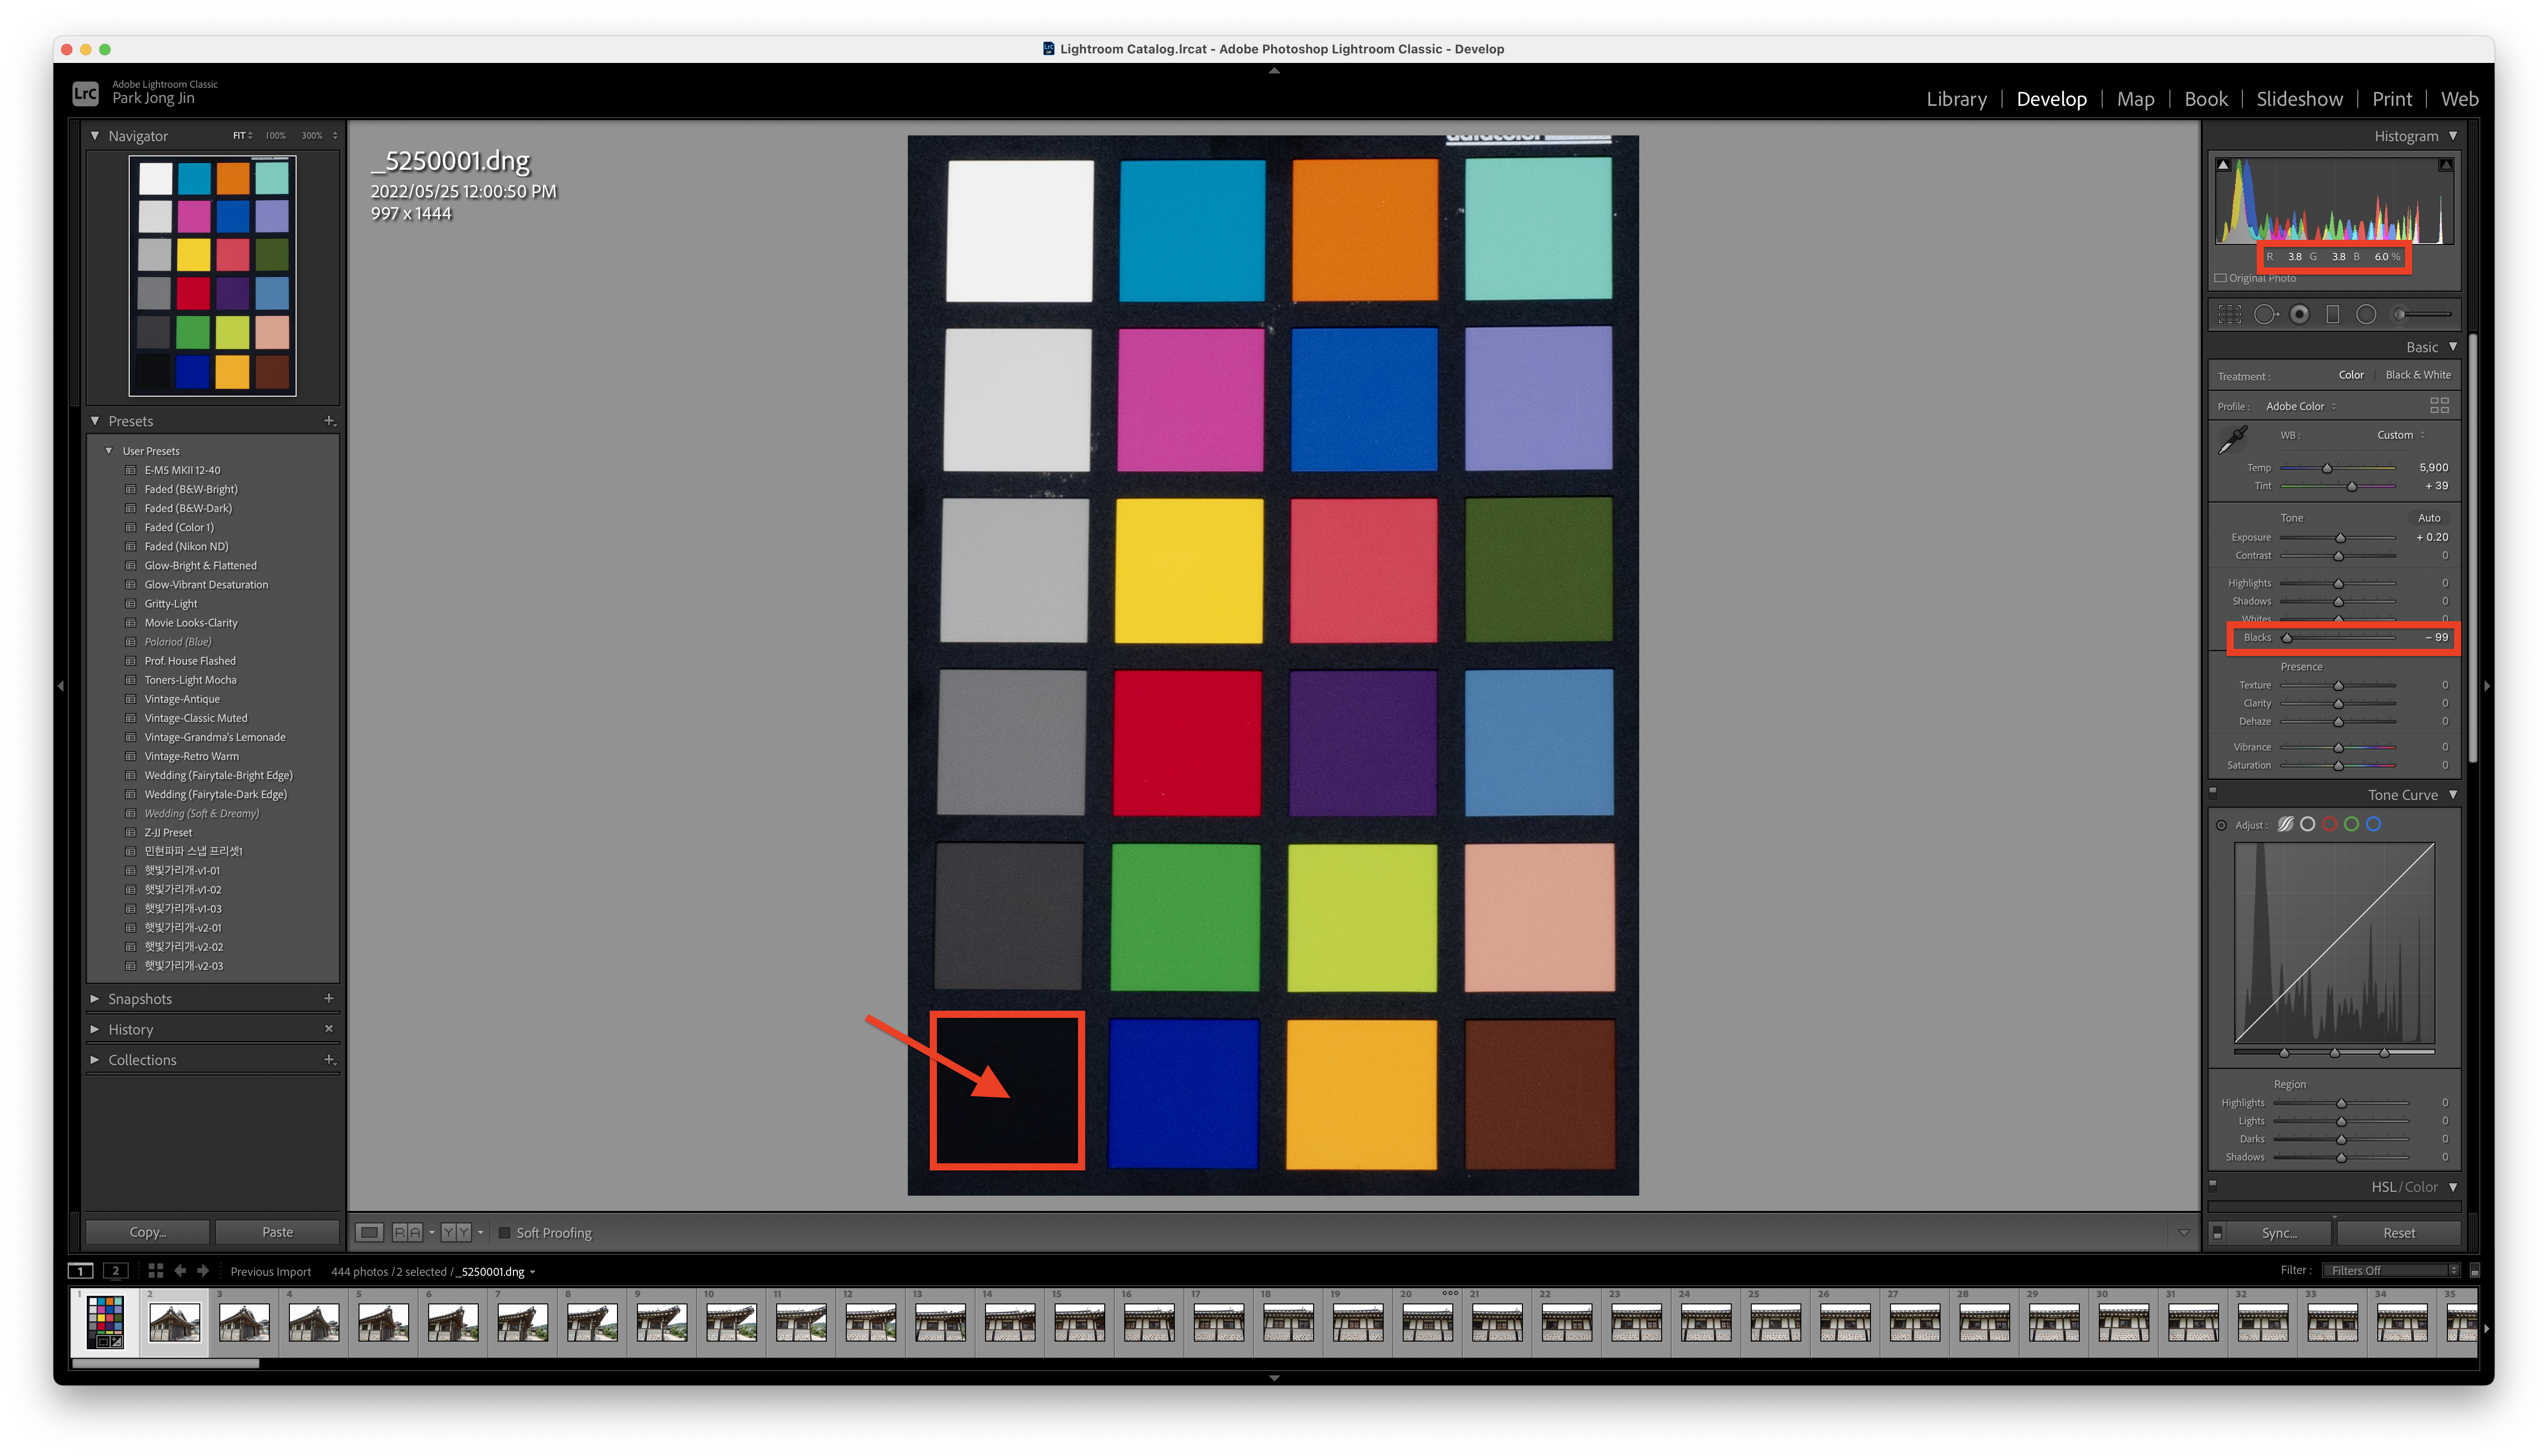
Task: Pick the White Balance eyedropper tool
Action: click(x=2233, y=439)
